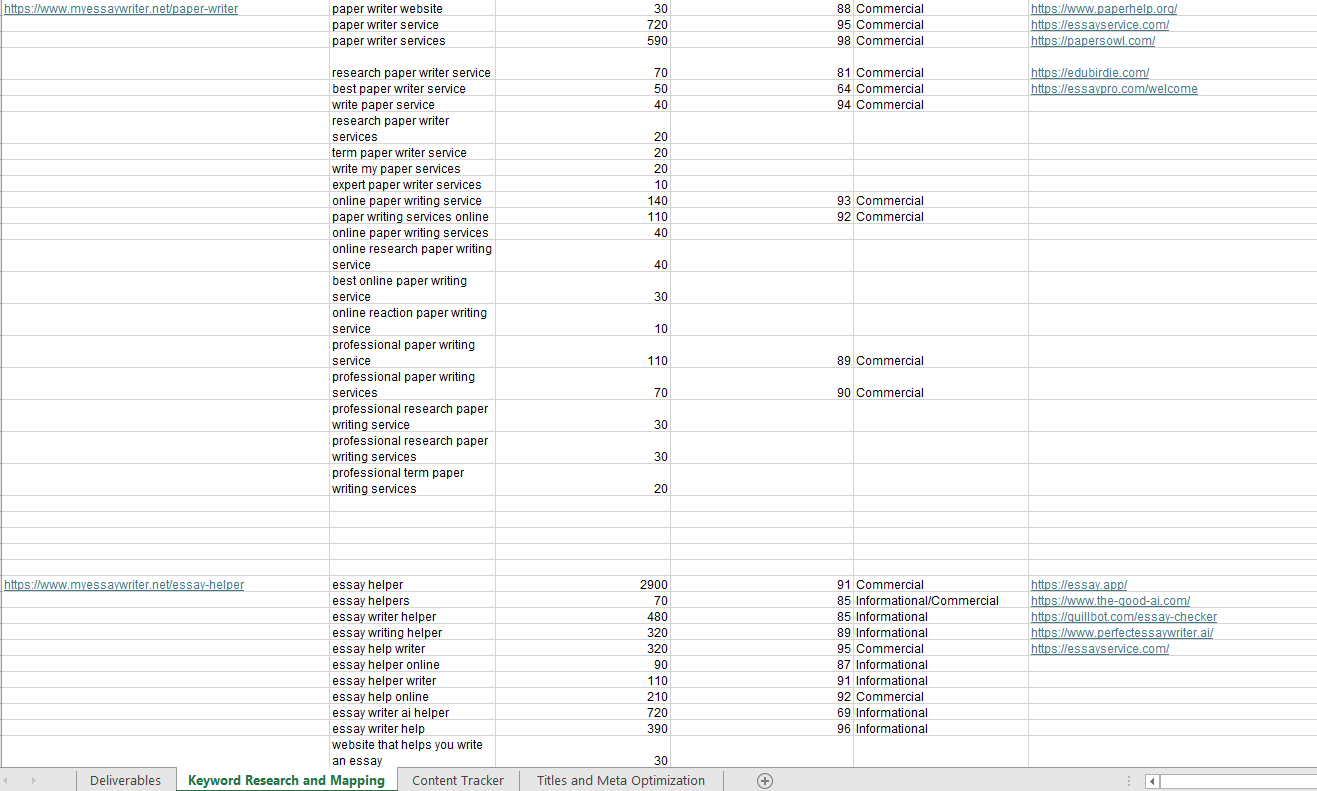The height and width of the screenshot is (791, 1317).
Task: Select the Keyword Research and Mapping tab
Action: pos(286,780)
